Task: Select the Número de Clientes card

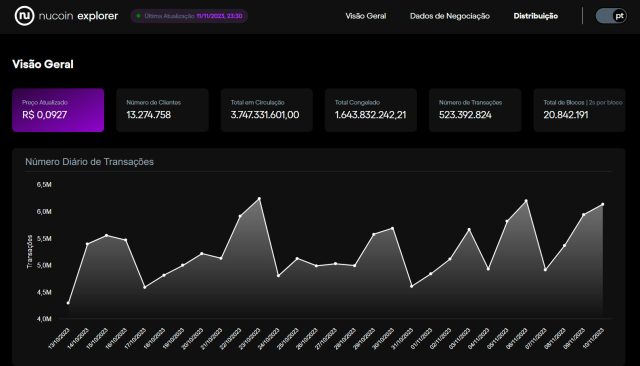Action: pyautogui.click(x=162, y=110)
